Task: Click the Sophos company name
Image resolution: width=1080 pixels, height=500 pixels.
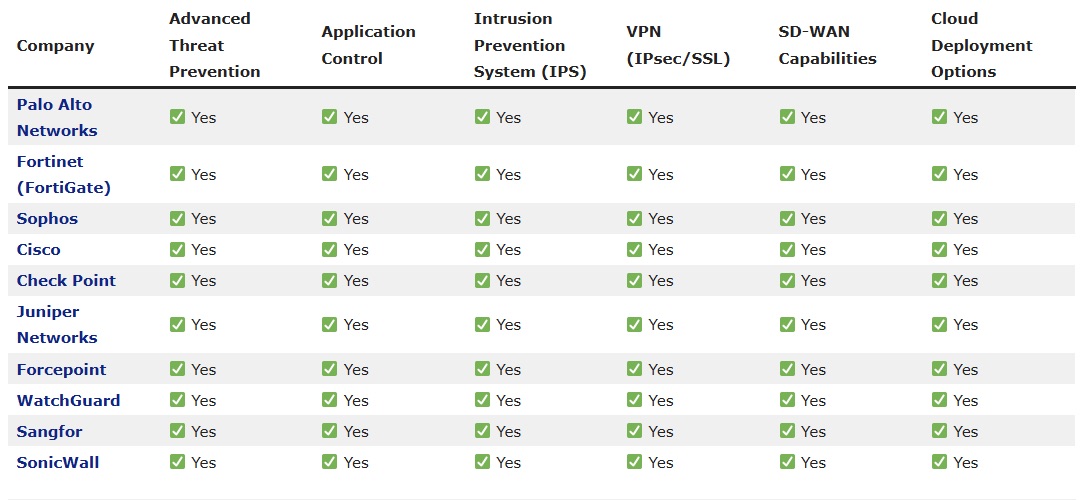Action: (47, 219)
